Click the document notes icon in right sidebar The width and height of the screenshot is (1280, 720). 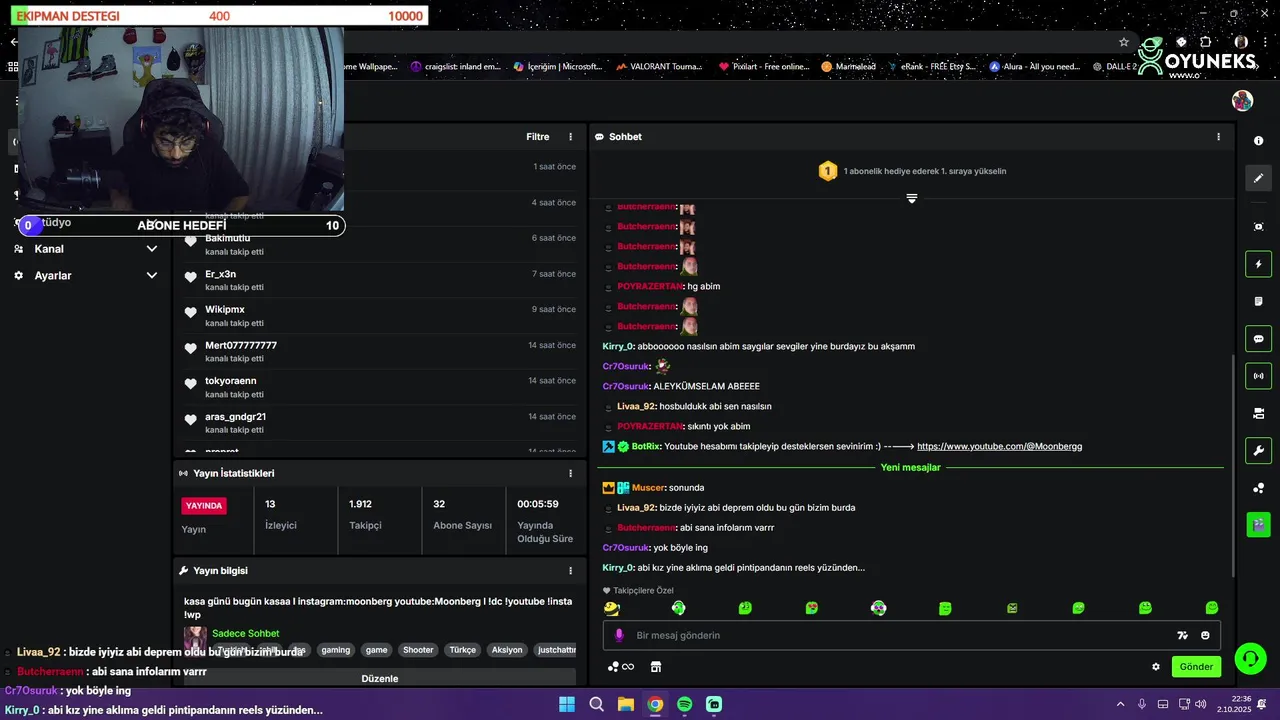[1258, 301]
